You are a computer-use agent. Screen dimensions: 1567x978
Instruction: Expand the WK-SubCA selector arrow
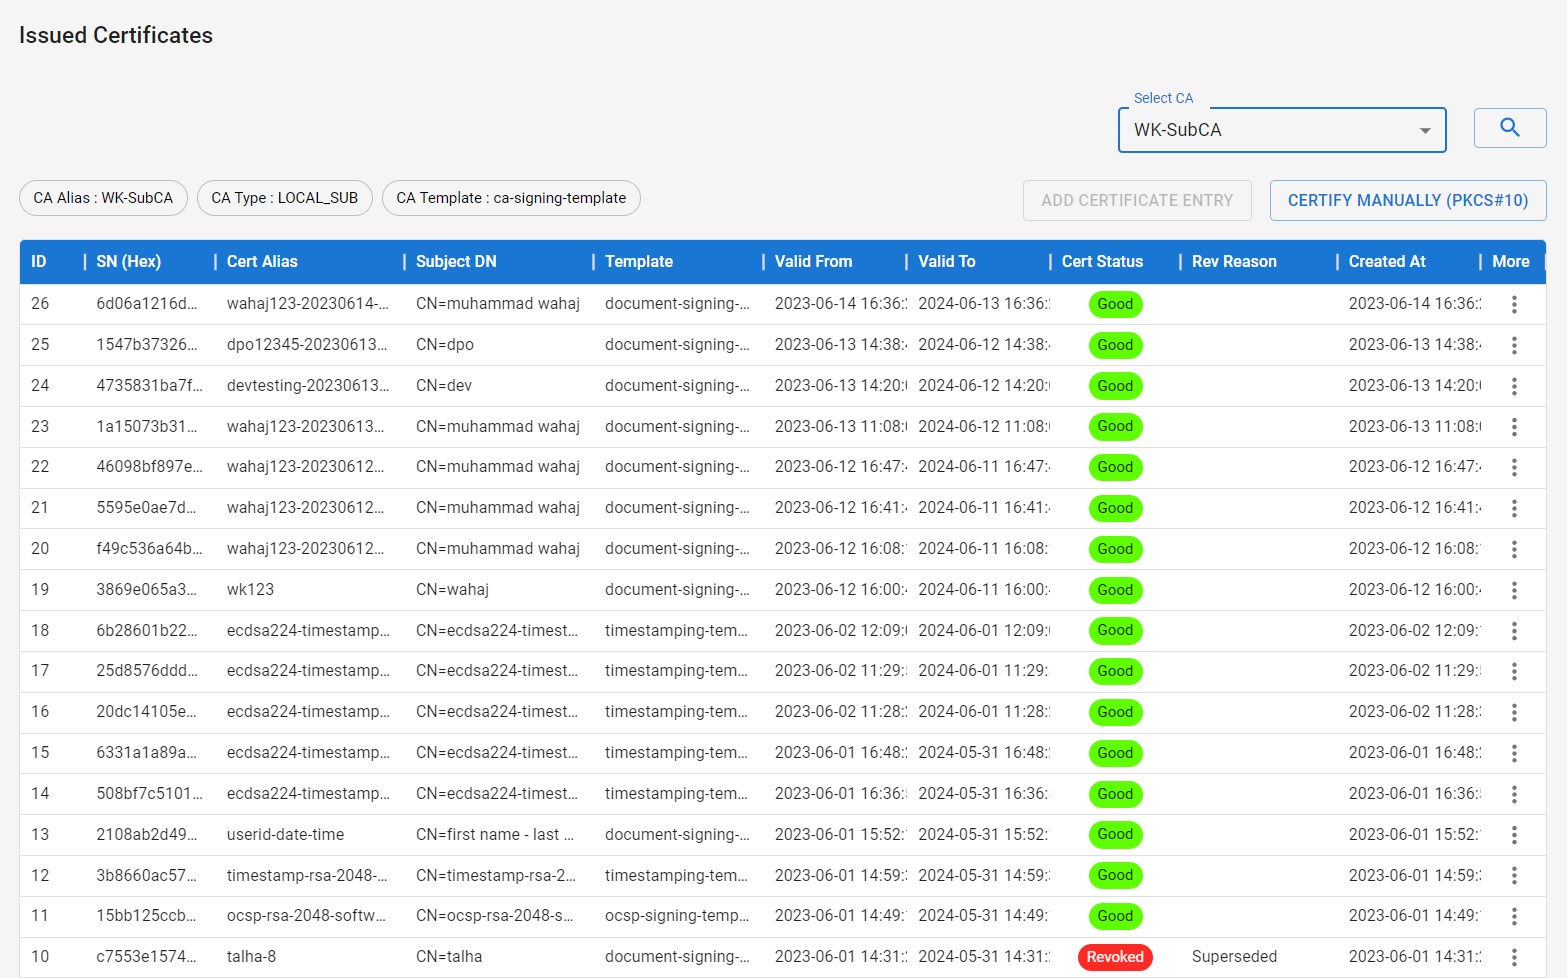click(1424, 130)
